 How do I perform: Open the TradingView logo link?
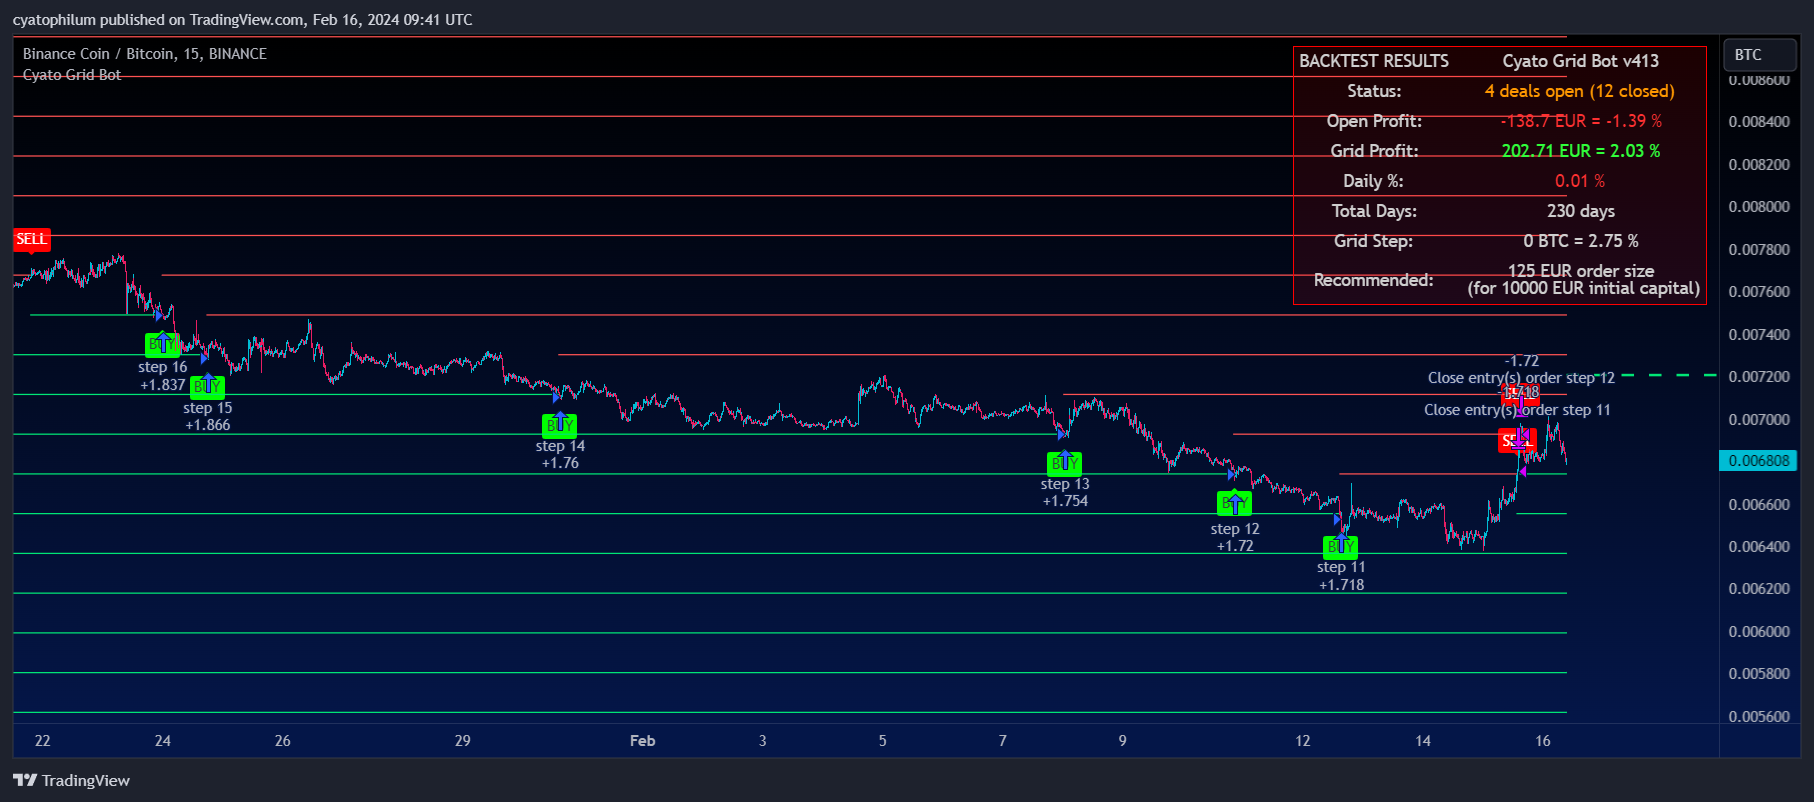coord(72,781)
